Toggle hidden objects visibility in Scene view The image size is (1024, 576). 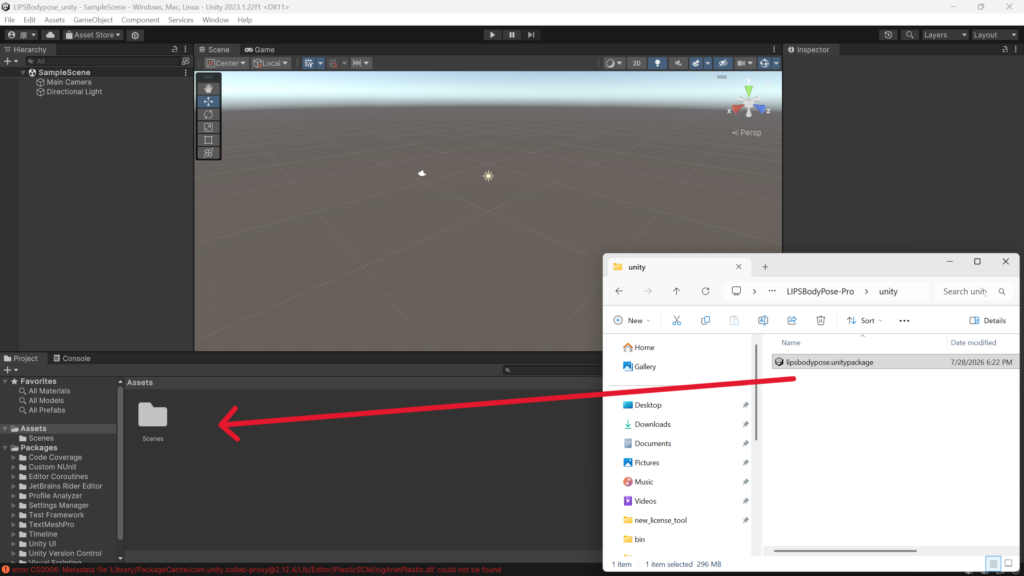point(723,63)
